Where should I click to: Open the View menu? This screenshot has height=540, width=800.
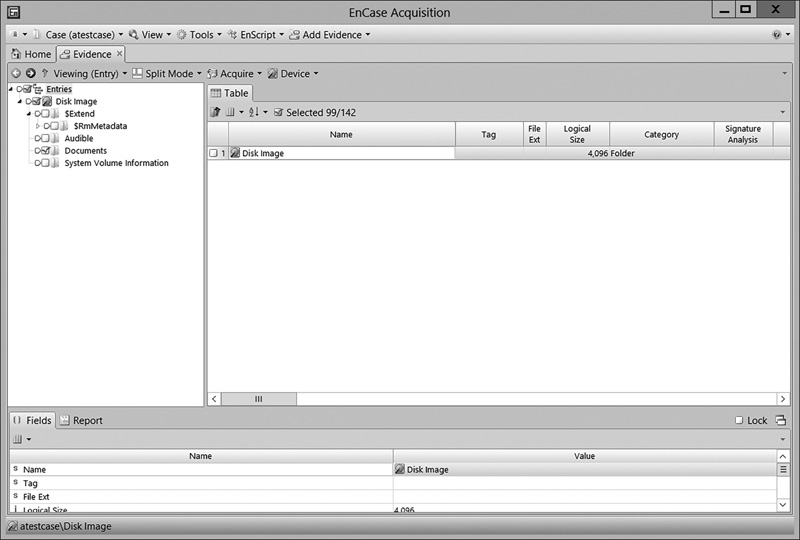[x=150, y=35]
